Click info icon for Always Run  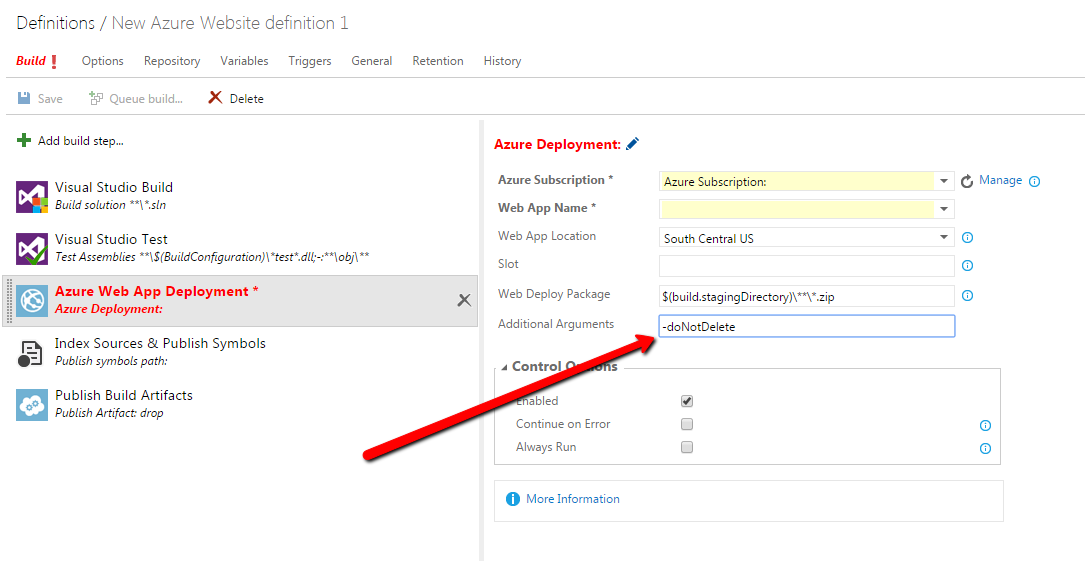(985, 448)
